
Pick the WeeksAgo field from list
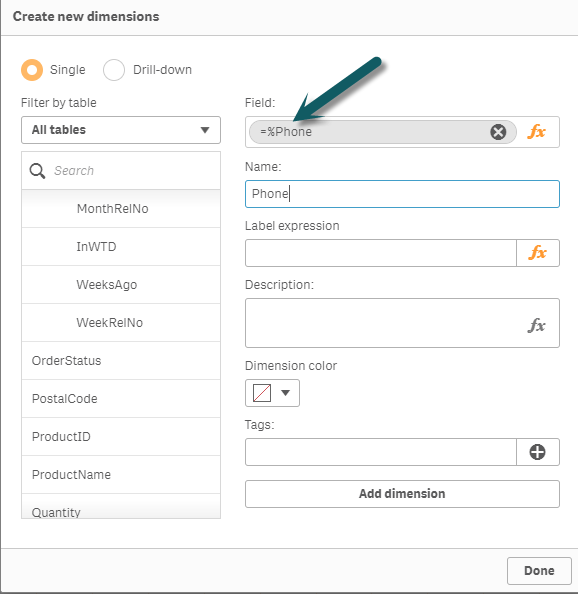(121, 284)
